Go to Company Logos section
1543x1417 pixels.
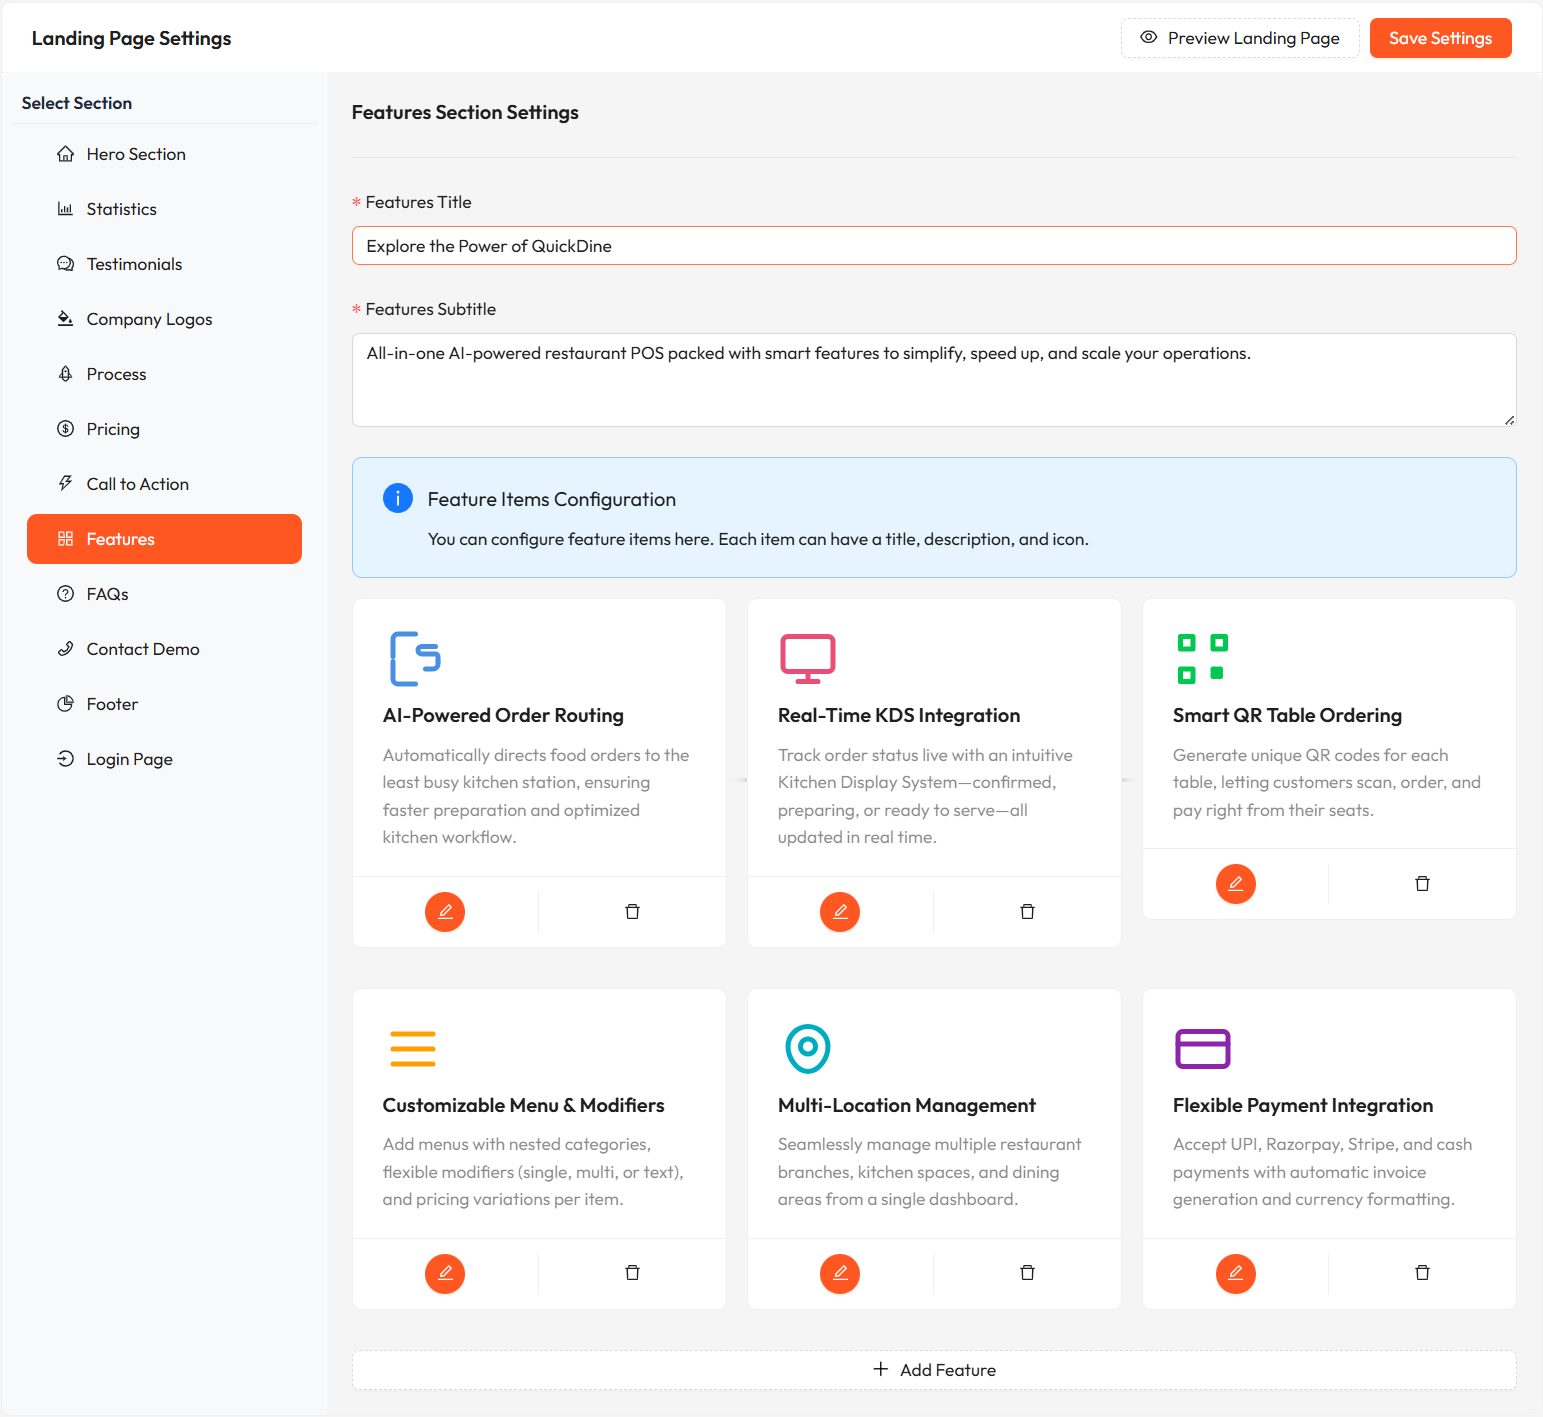pyautogui.click(x=164, y=319)
